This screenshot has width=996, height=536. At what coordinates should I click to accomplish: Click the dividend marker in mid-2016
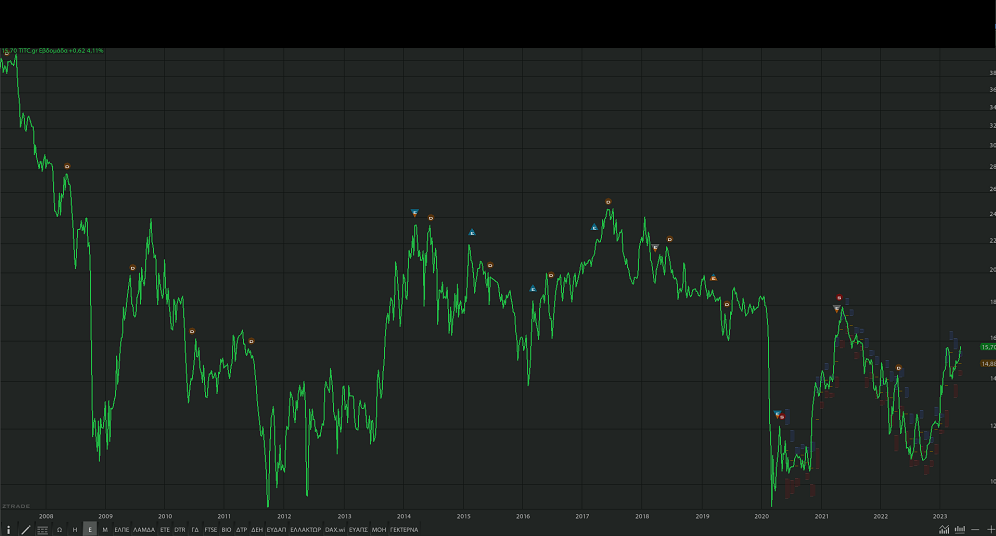coord(551,275)
